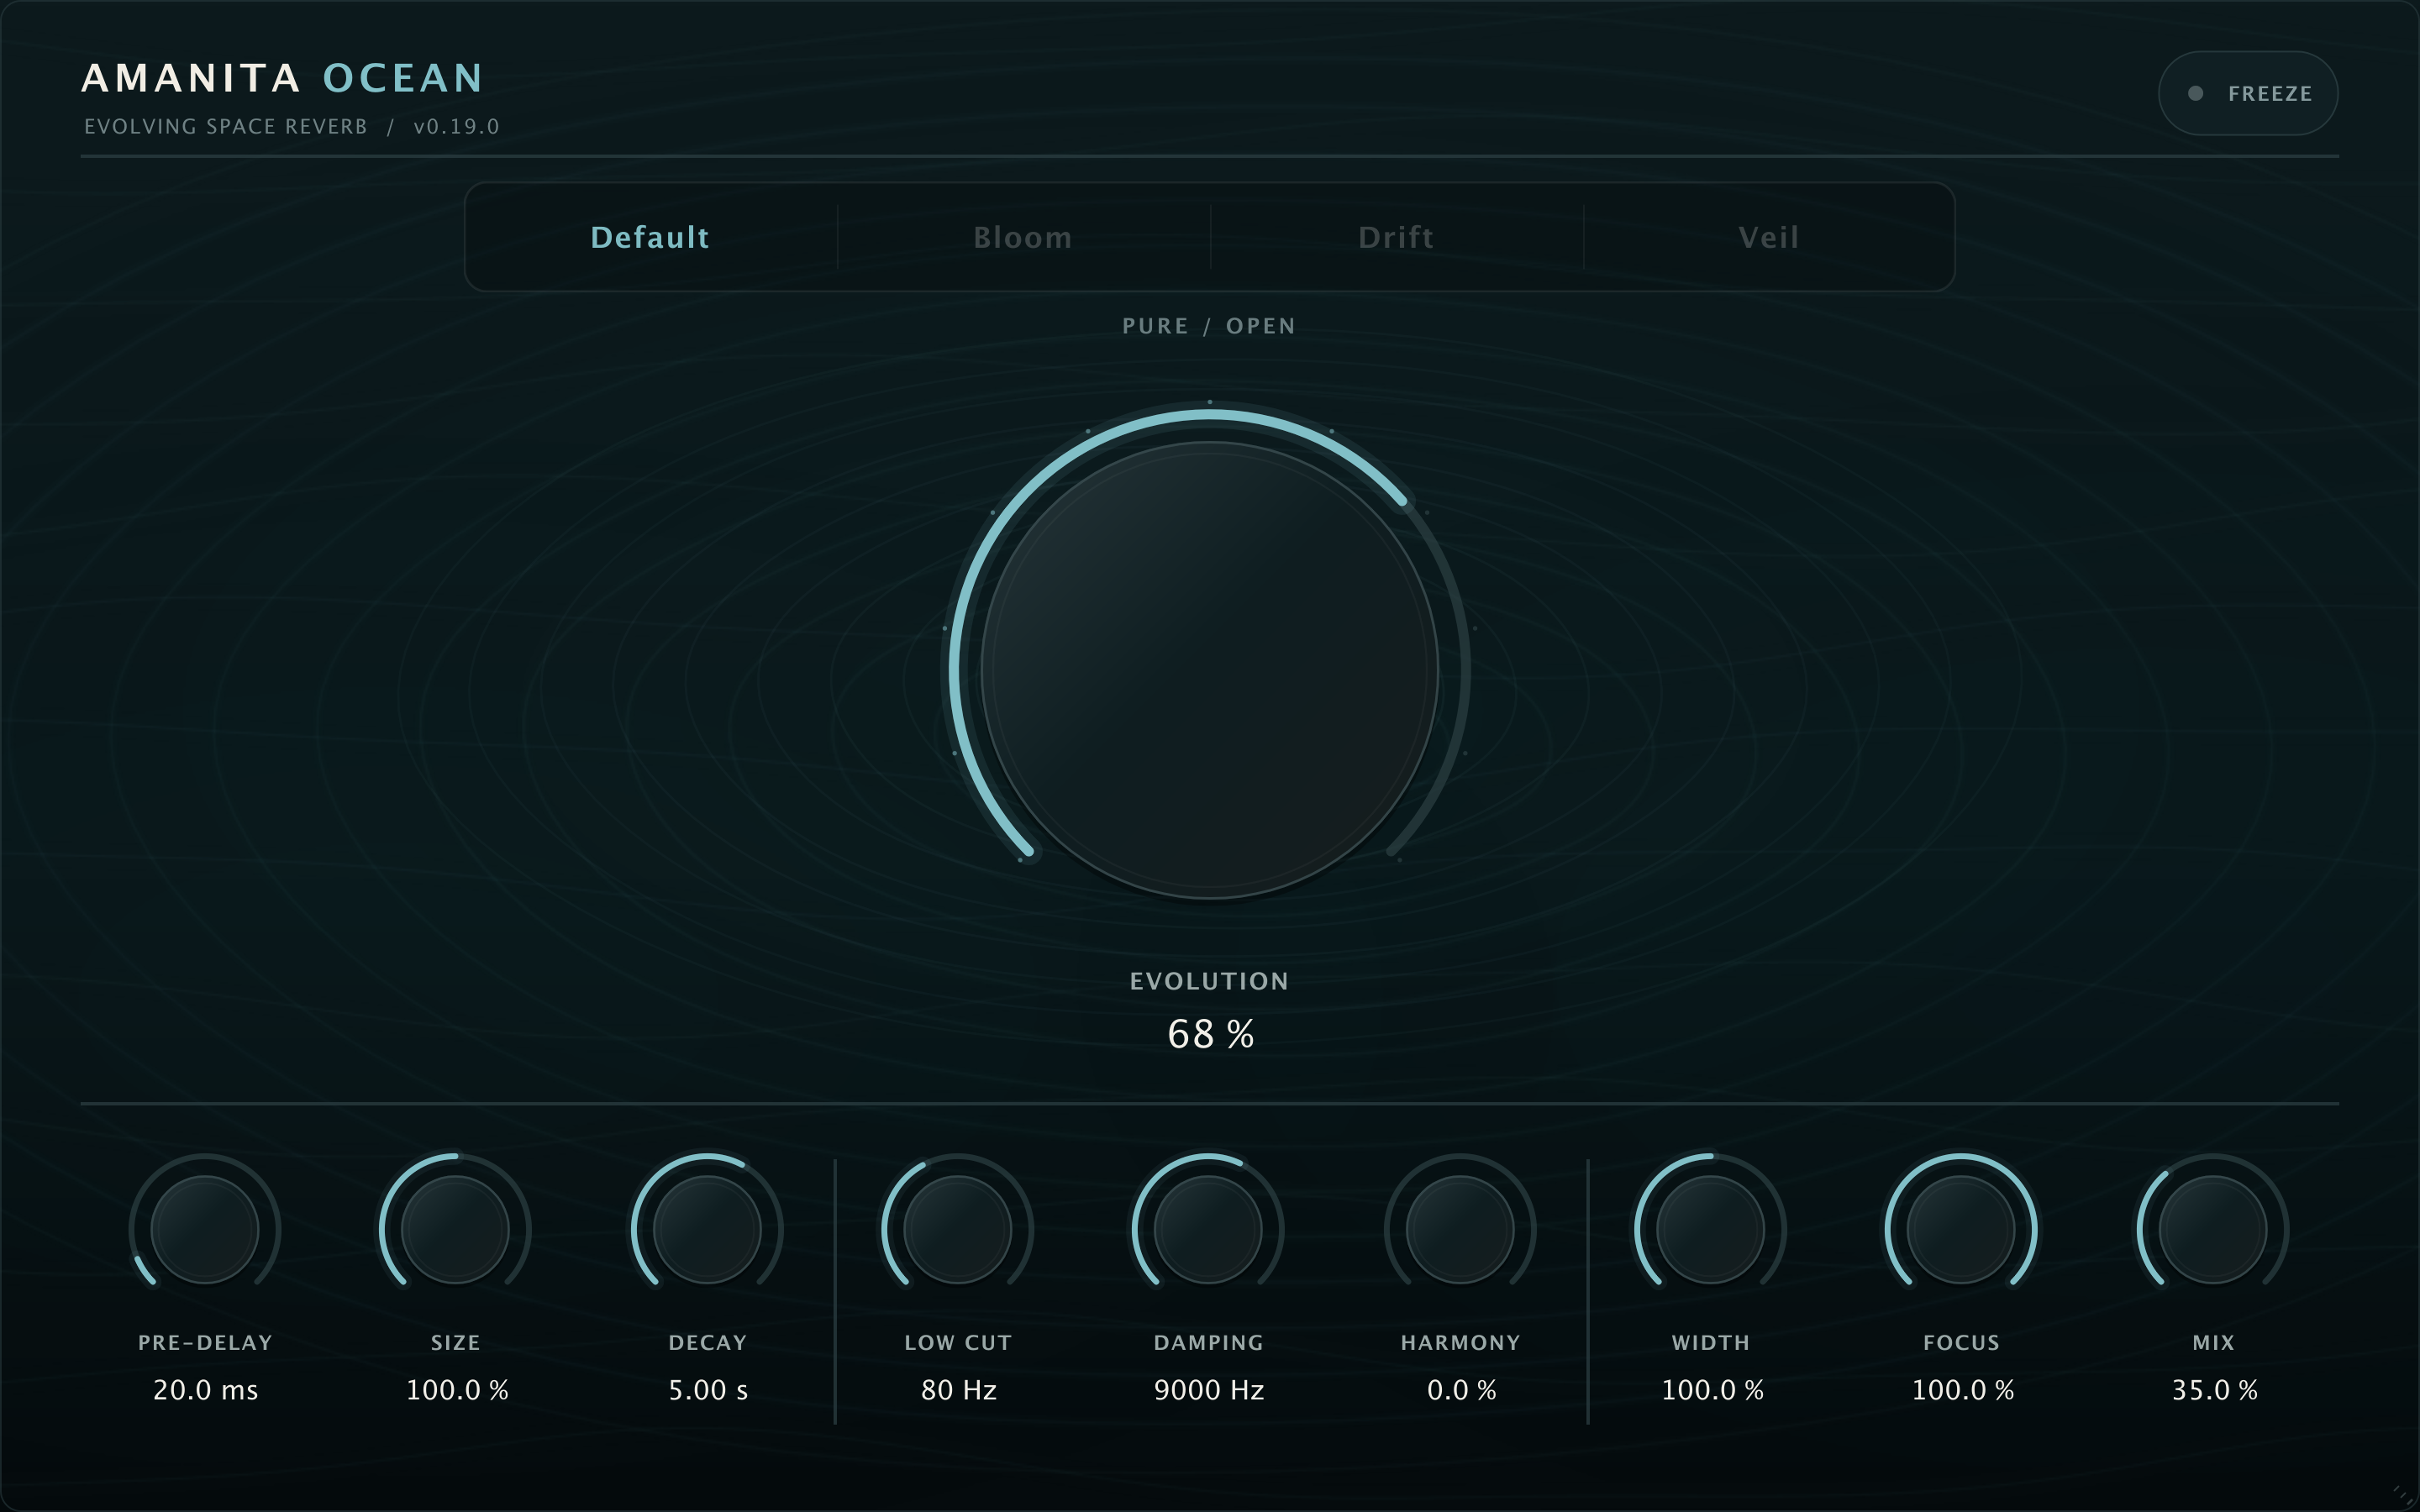Click the WIDTH label
2420x1512 pixels.
[1711, 1343]
